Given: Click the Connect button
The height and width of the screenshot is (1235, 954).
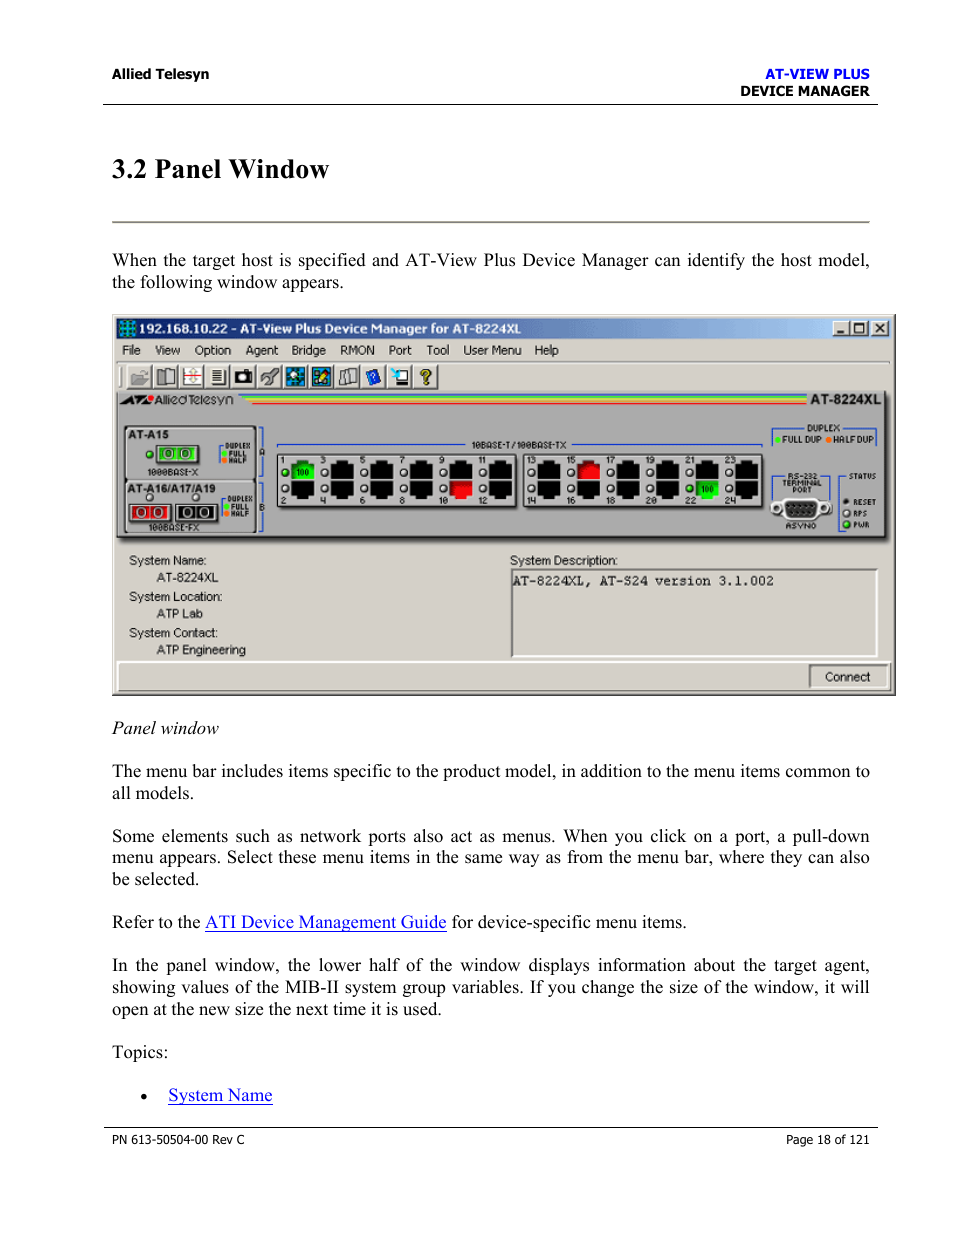Looking at the screenshot, I should tap(848, 677).
